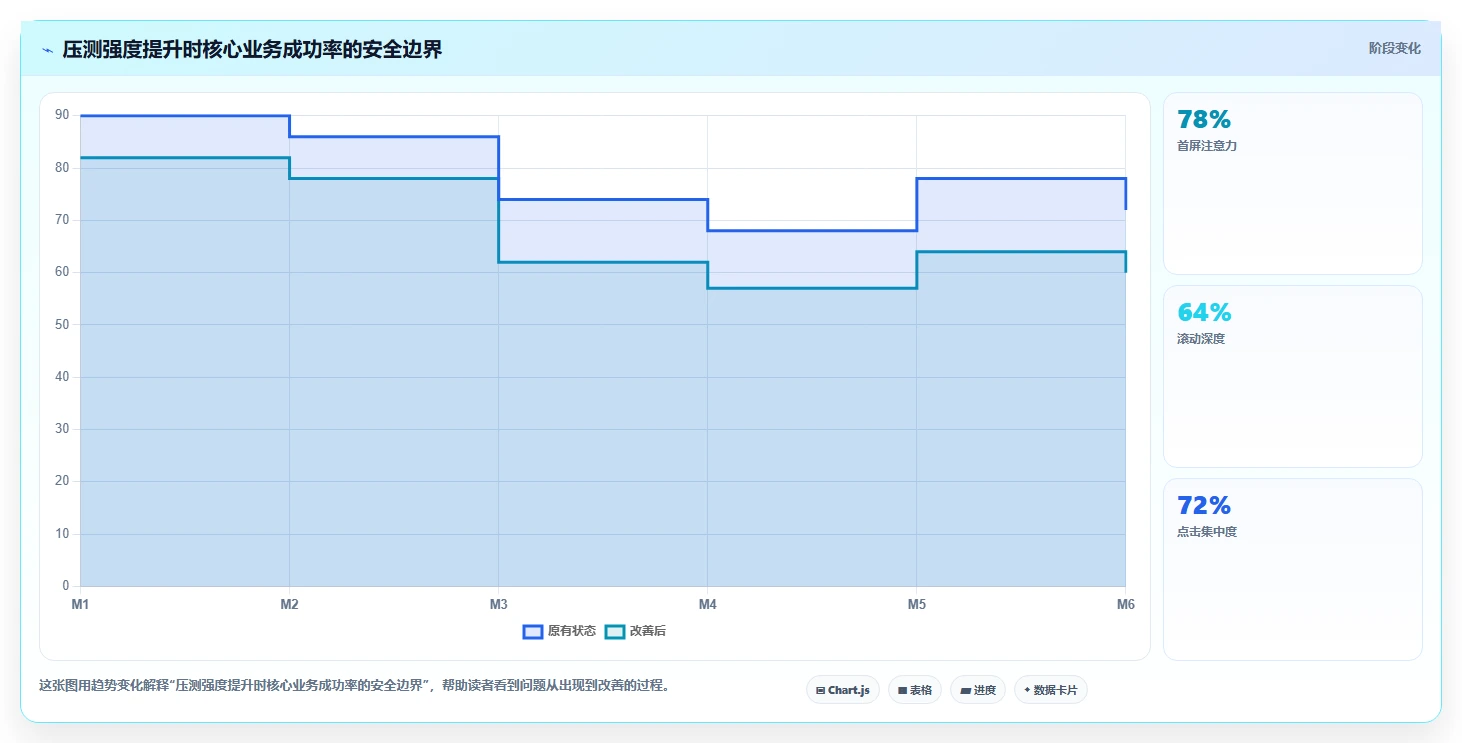Click the footer description starting 这张图用趋势变化解释

[x=354, y=686]
